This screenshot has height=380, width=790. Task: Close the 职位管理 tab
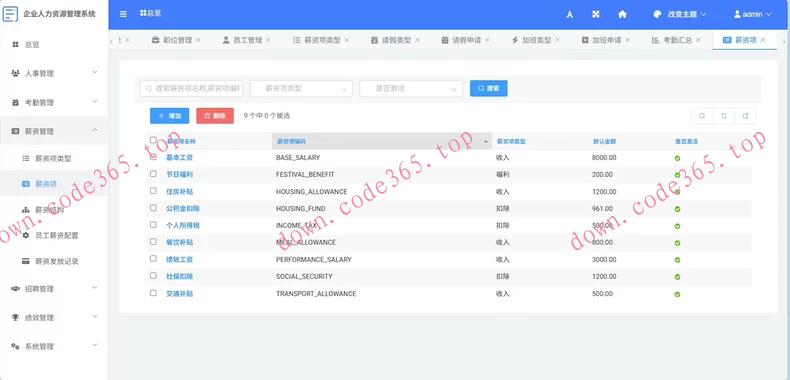(198, 40)
